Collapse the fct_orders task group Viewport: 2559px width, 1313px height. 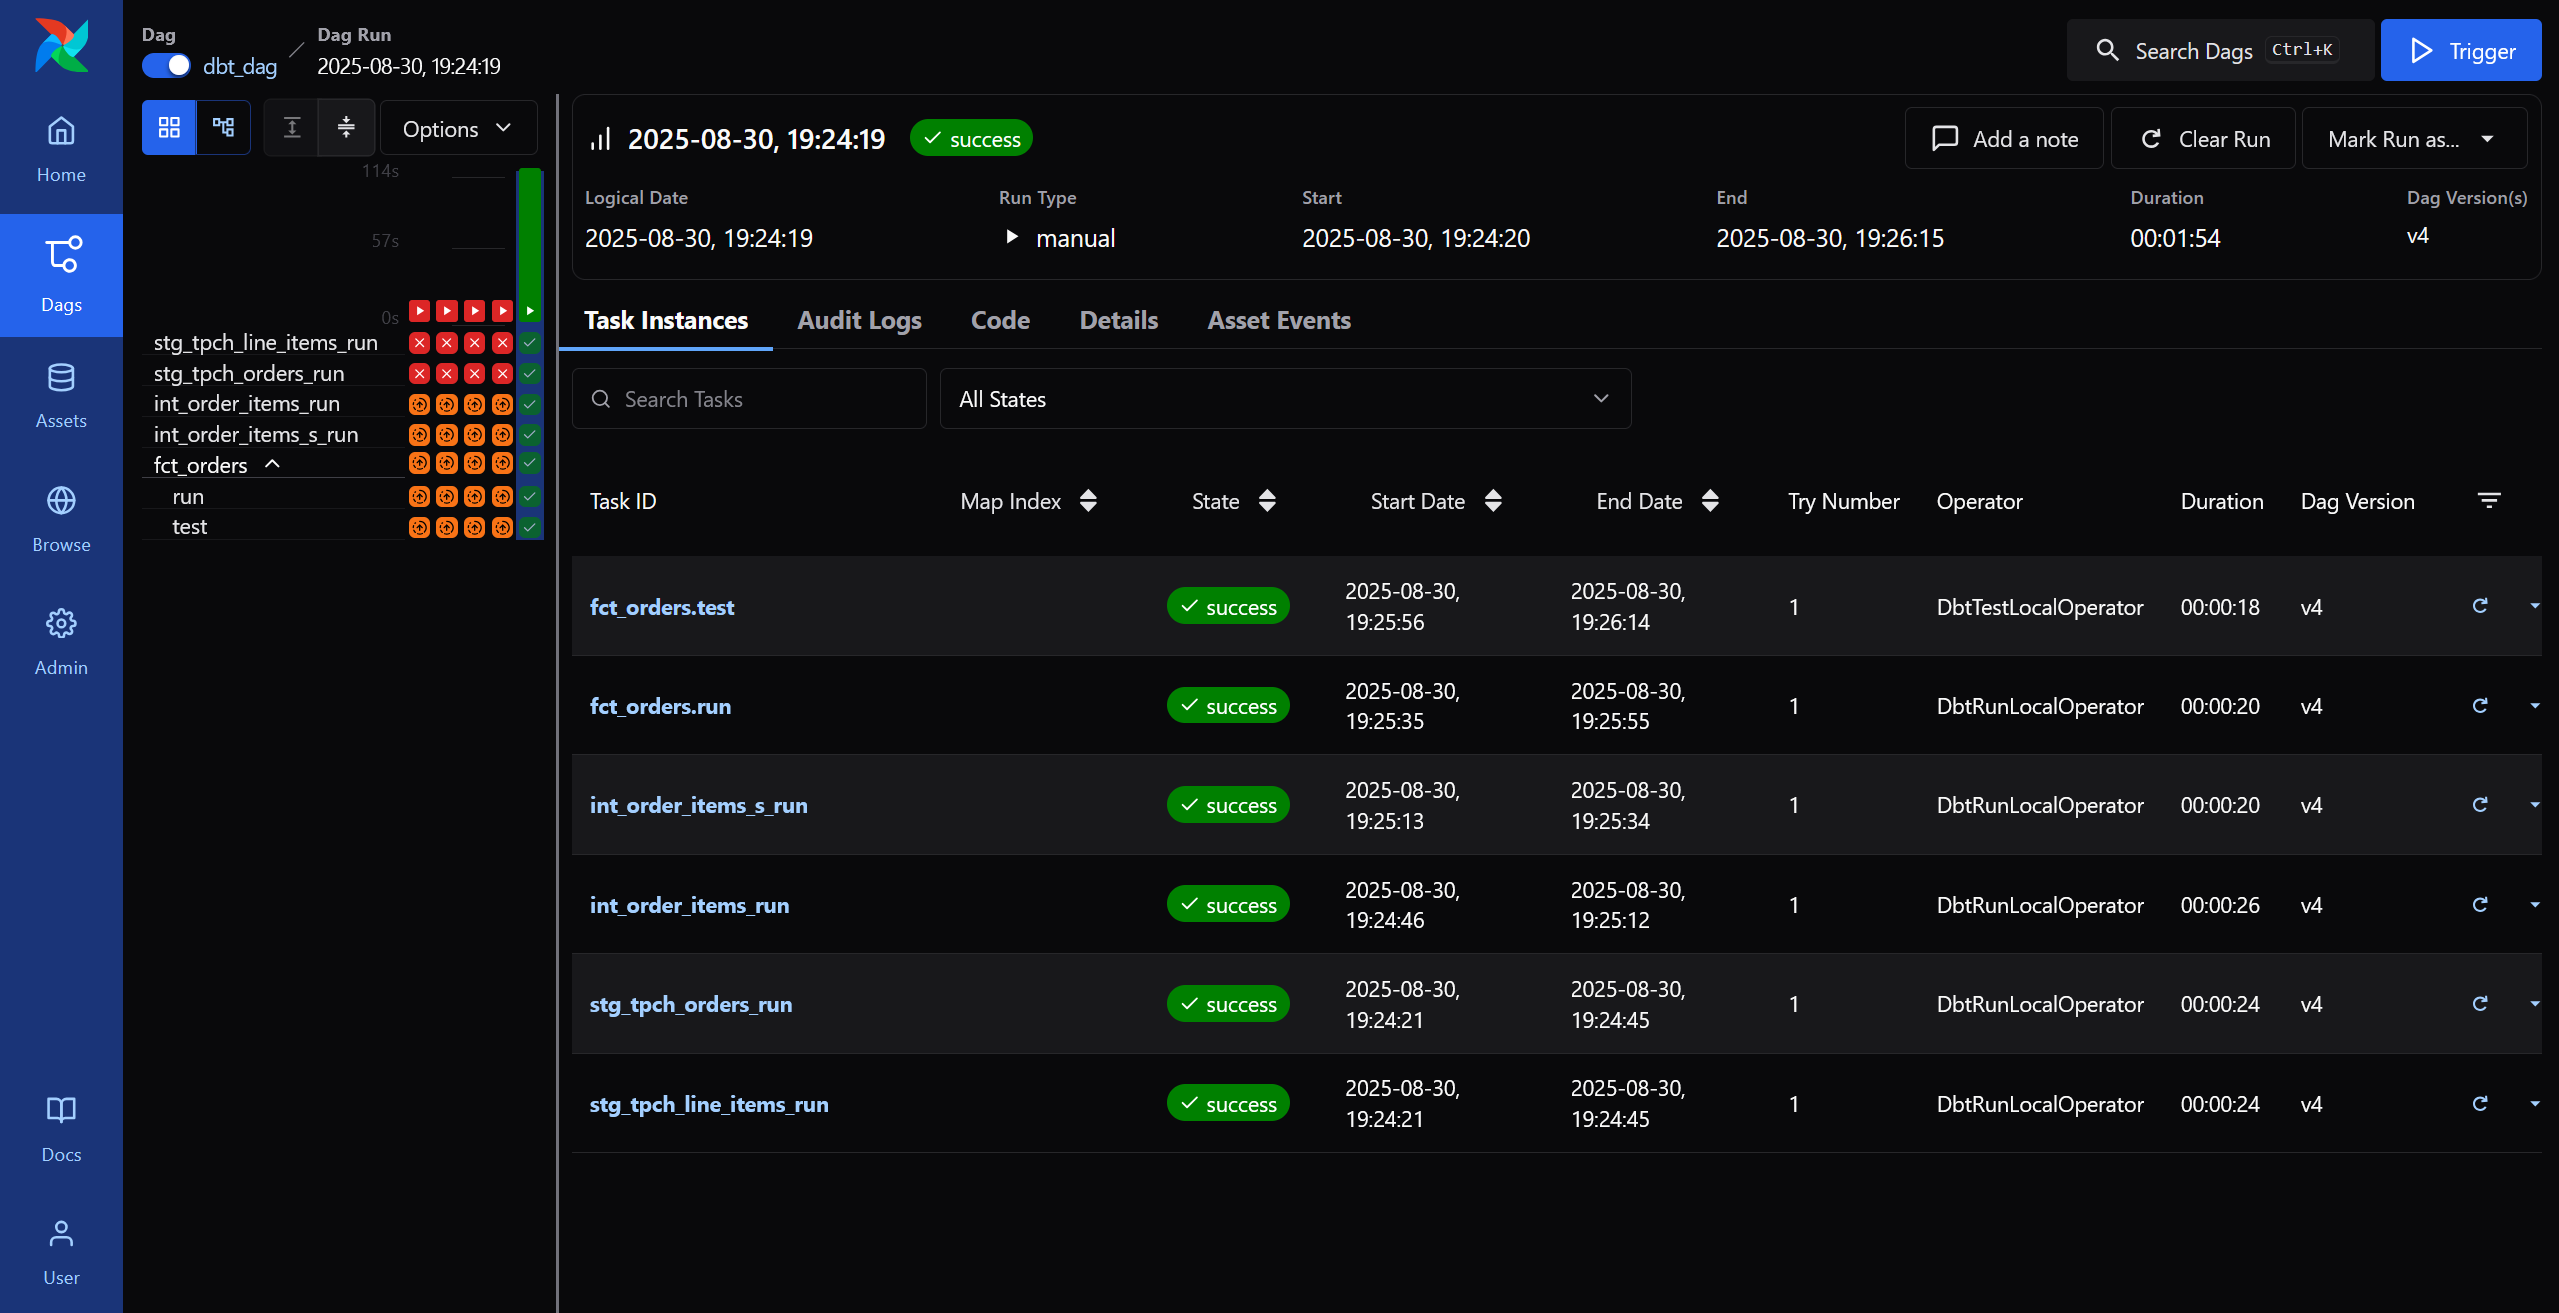coord(272,465)
